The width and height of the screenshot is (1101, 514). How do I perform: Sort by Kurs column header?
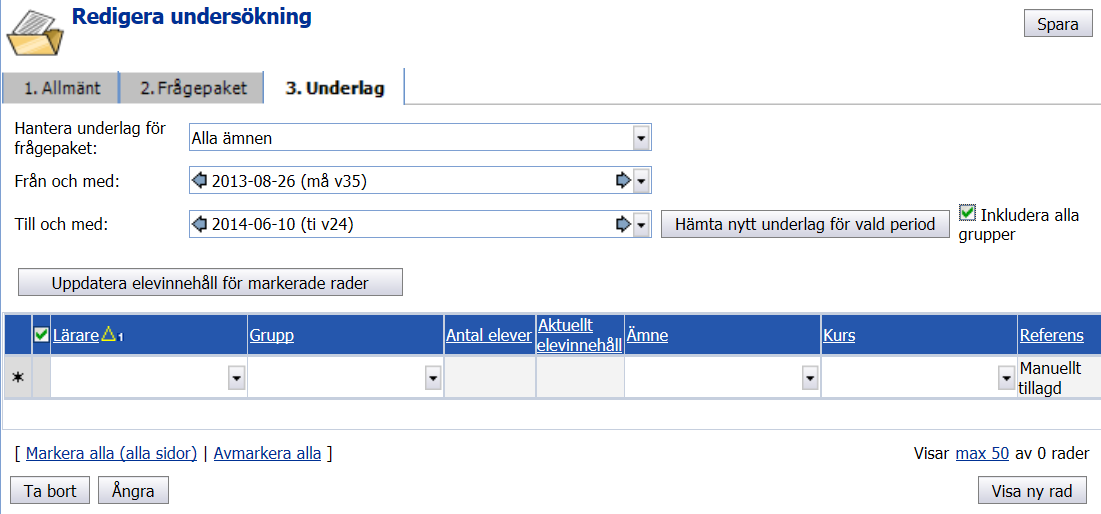tap(839, 336)
